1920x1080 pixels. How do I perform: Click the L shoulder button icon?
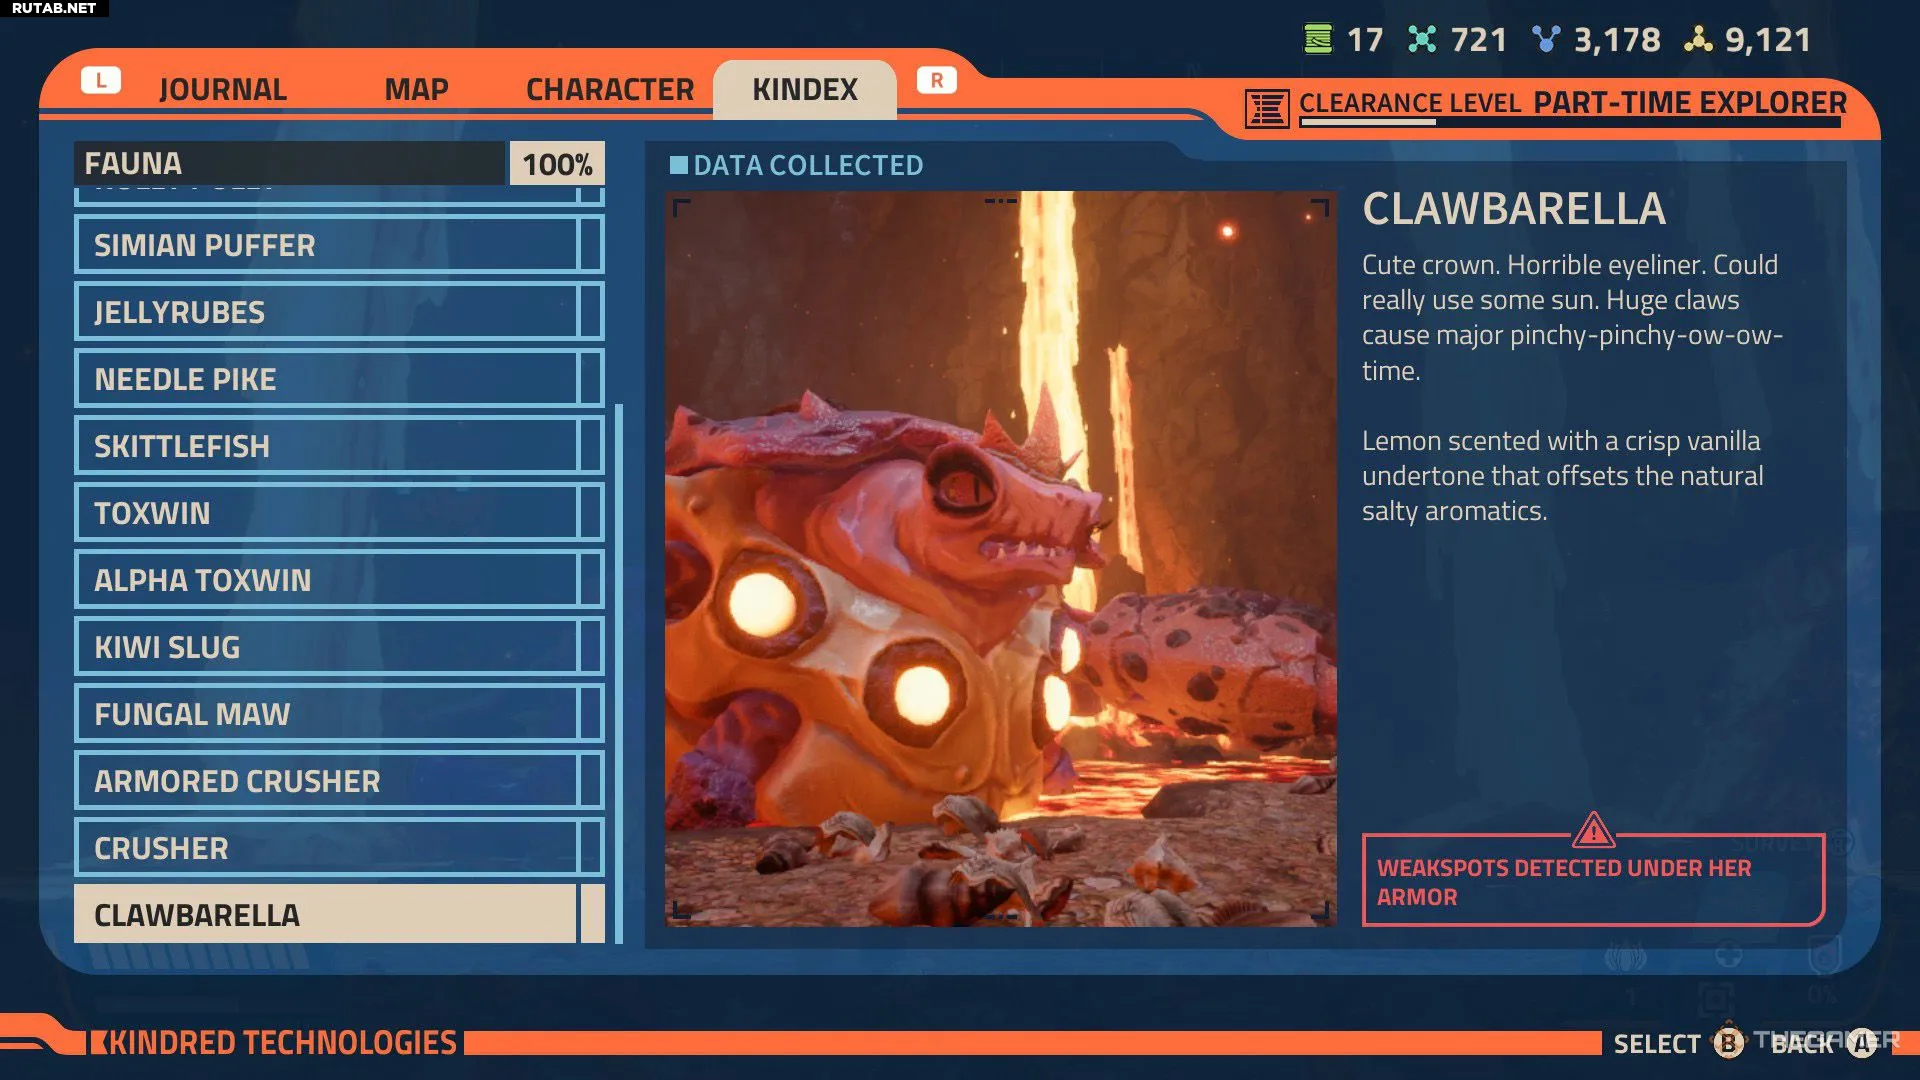tap(101, 81)
